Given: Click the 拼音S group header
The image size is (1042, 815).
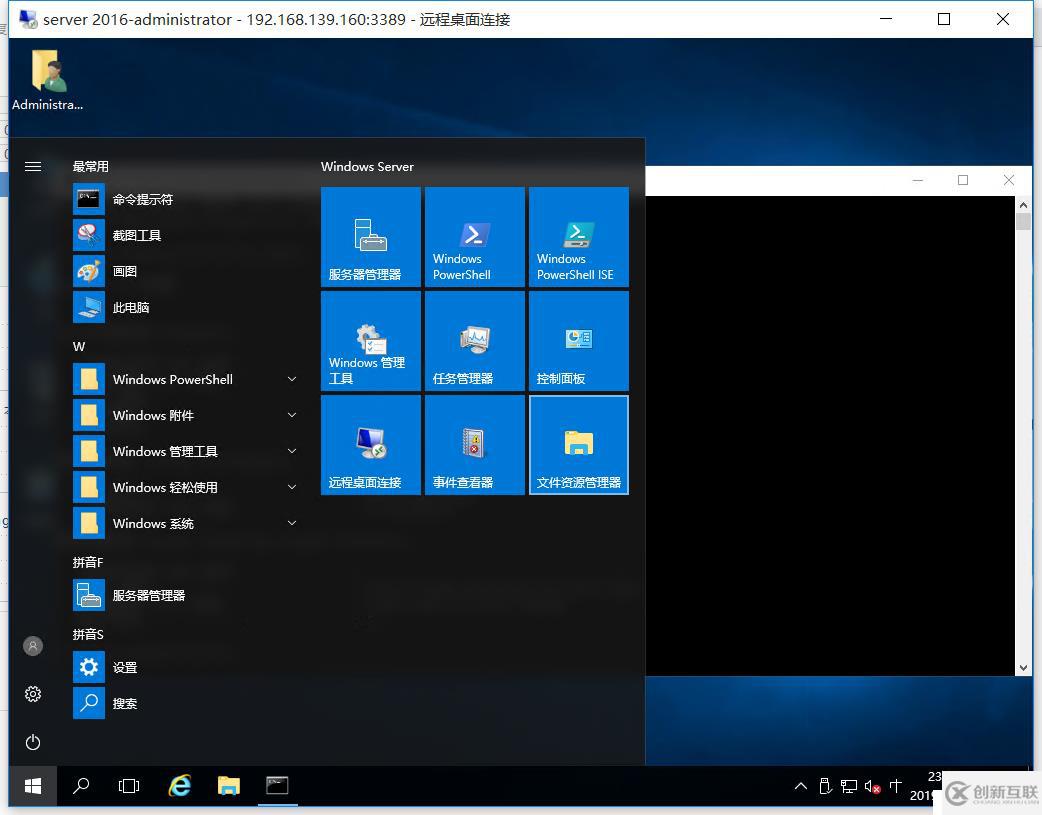Looking at the screenshot, I should coord(88,634).
